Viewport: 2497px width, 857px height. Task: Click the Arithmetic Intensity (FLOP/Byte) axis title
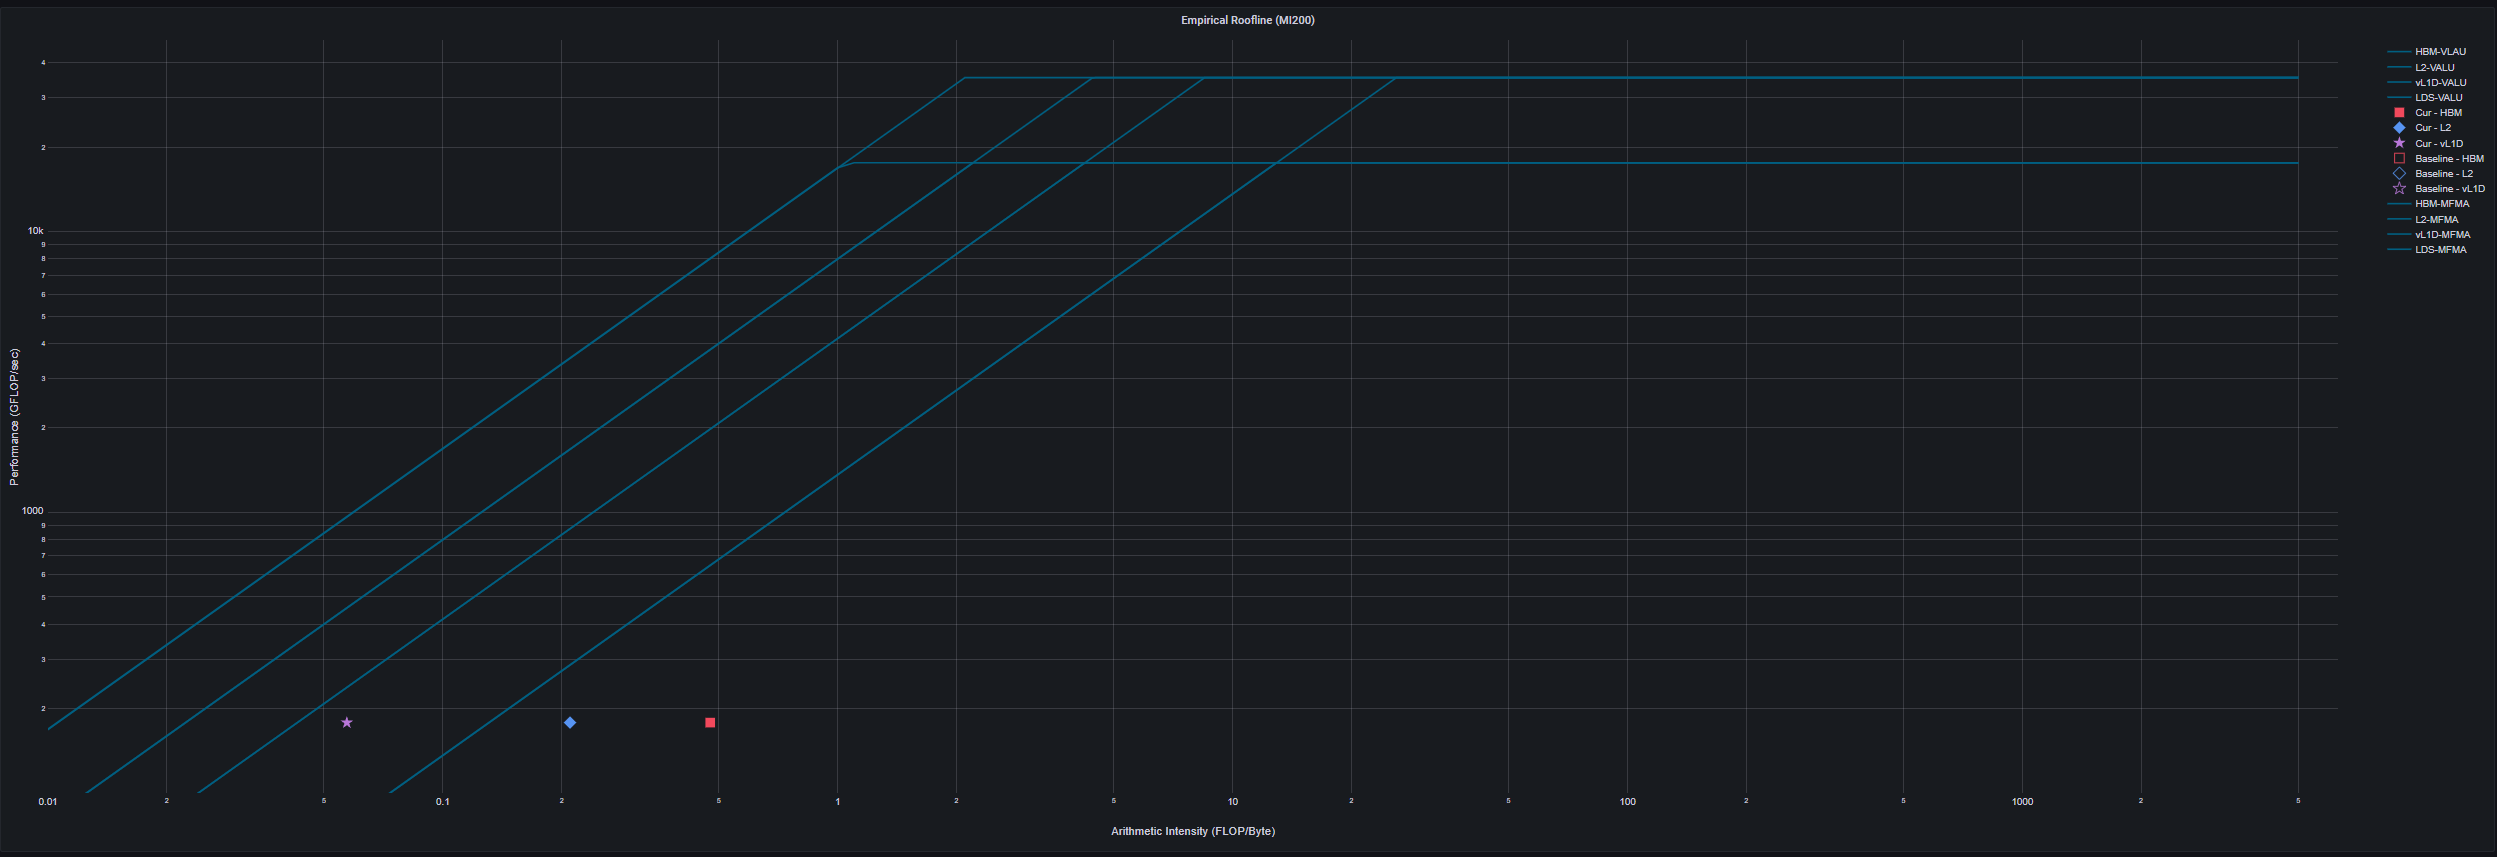[x=1193, y=831]
